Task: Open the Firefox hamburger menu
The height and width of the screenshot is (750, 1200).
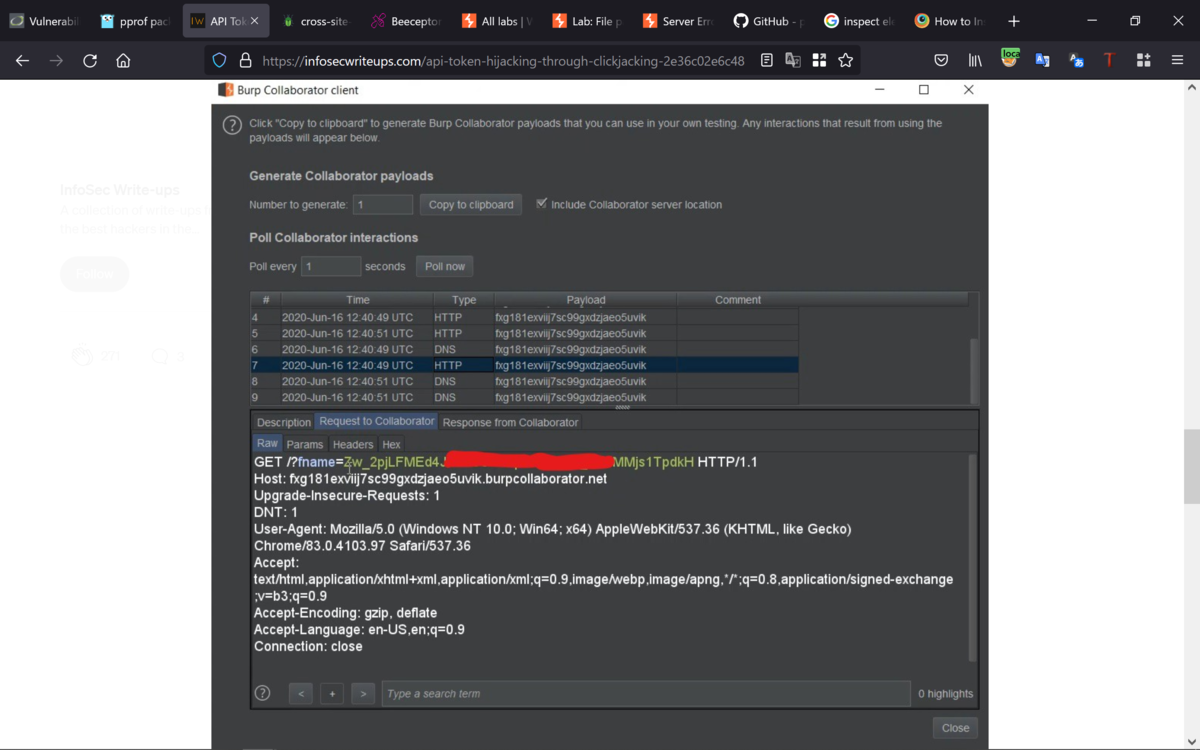Action: pos(1177,60)
